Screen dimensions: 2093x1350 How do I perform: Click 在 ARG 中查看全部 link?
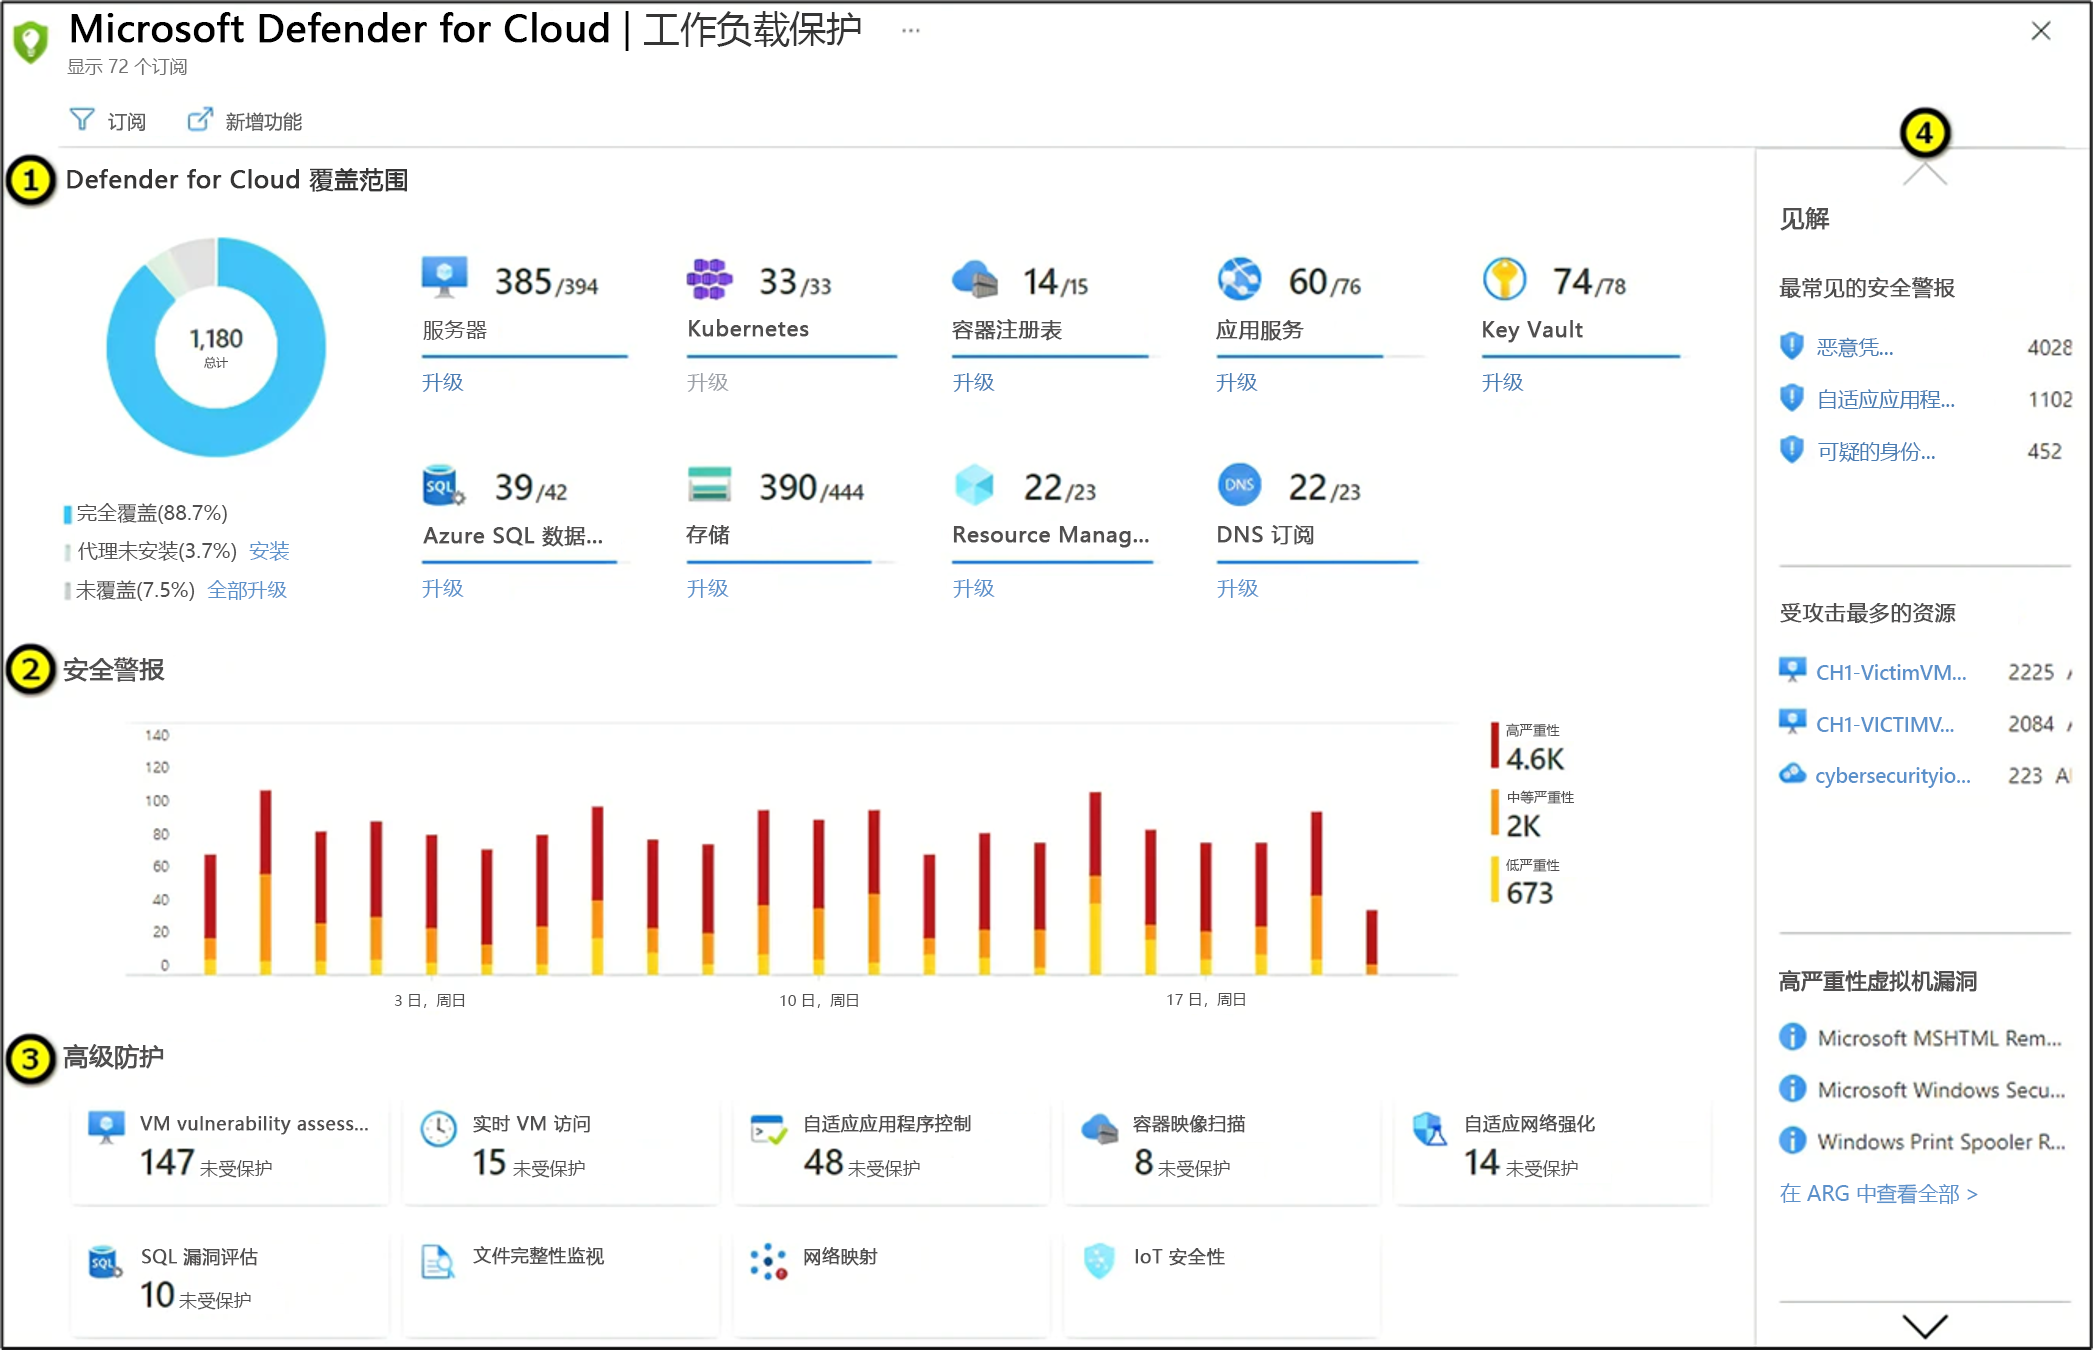[1879, 1193]
